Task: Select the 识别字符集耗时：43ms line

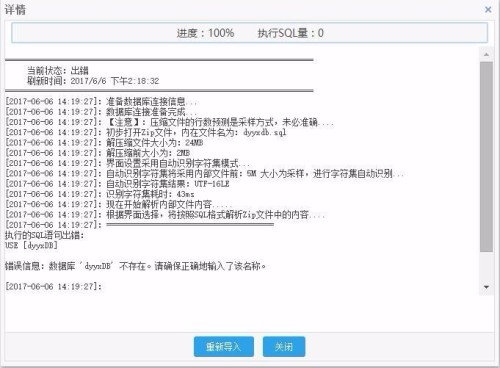Action: [x=100, y=194]
